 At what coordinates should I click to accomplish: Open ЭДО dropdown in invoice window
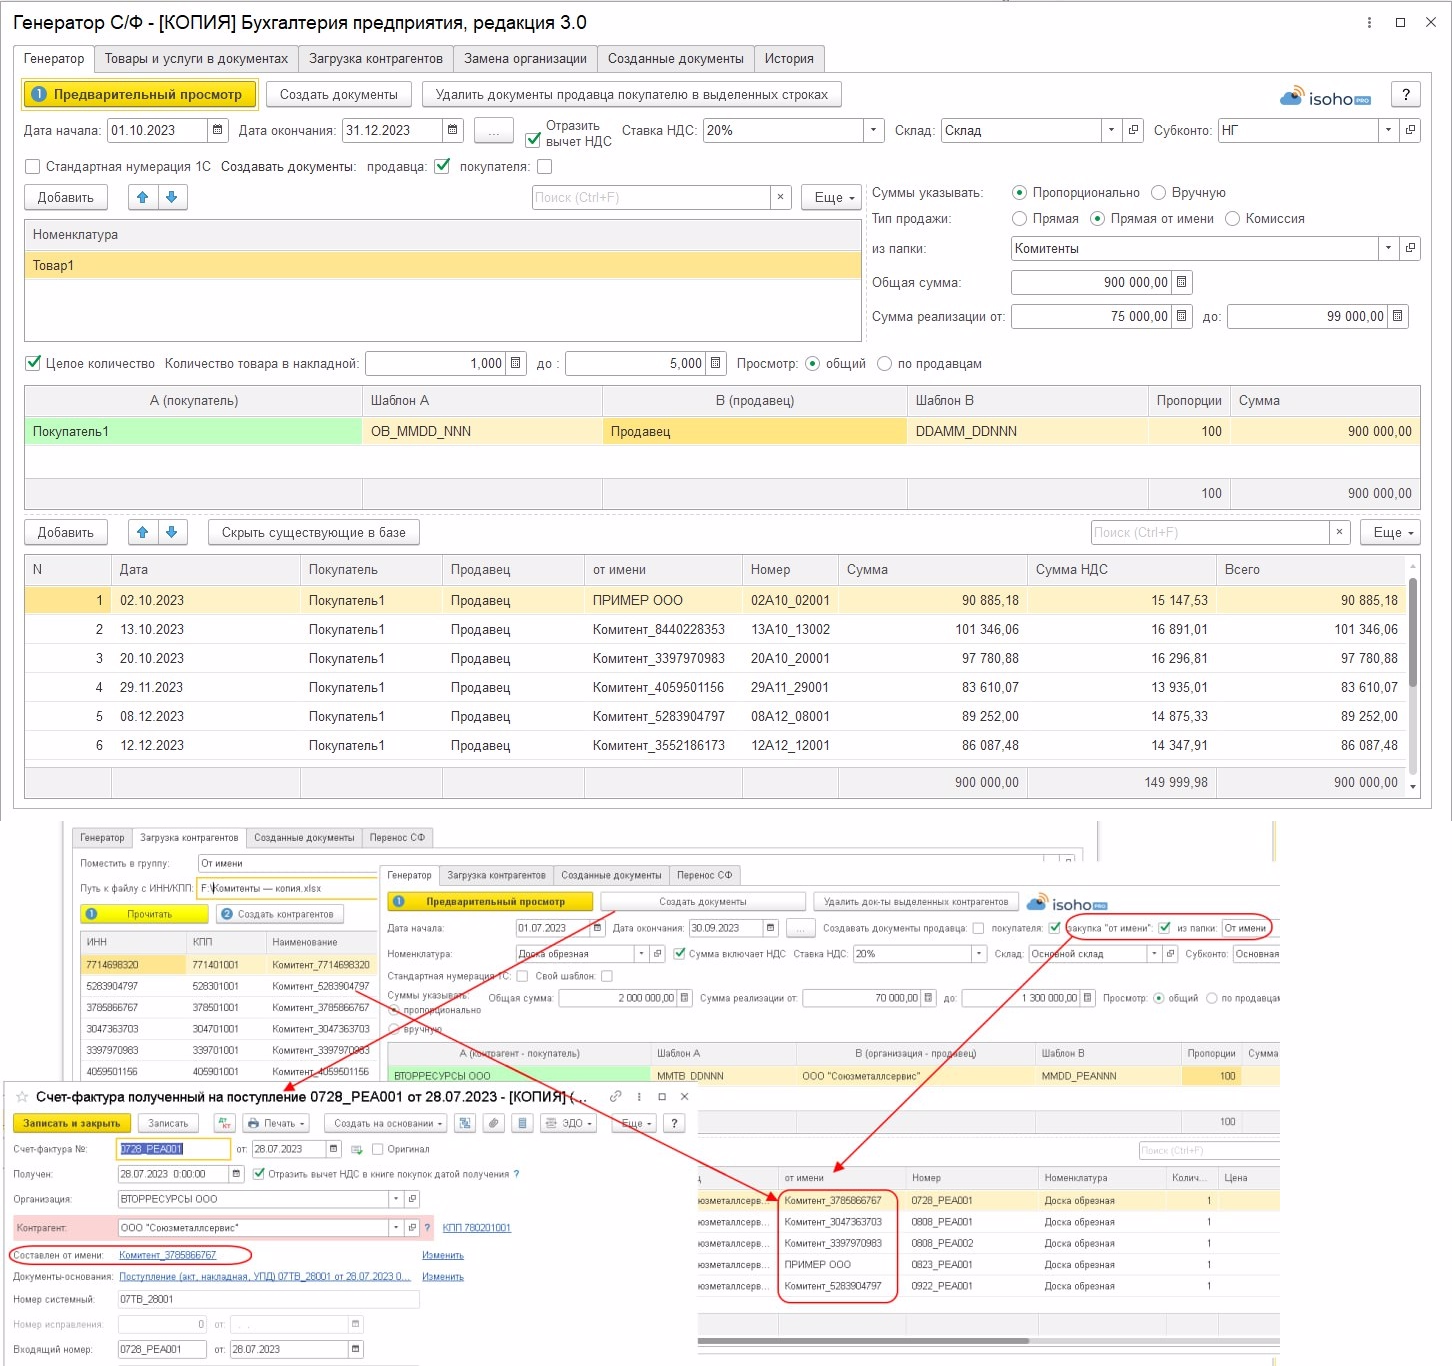(x=569, y=1123)
